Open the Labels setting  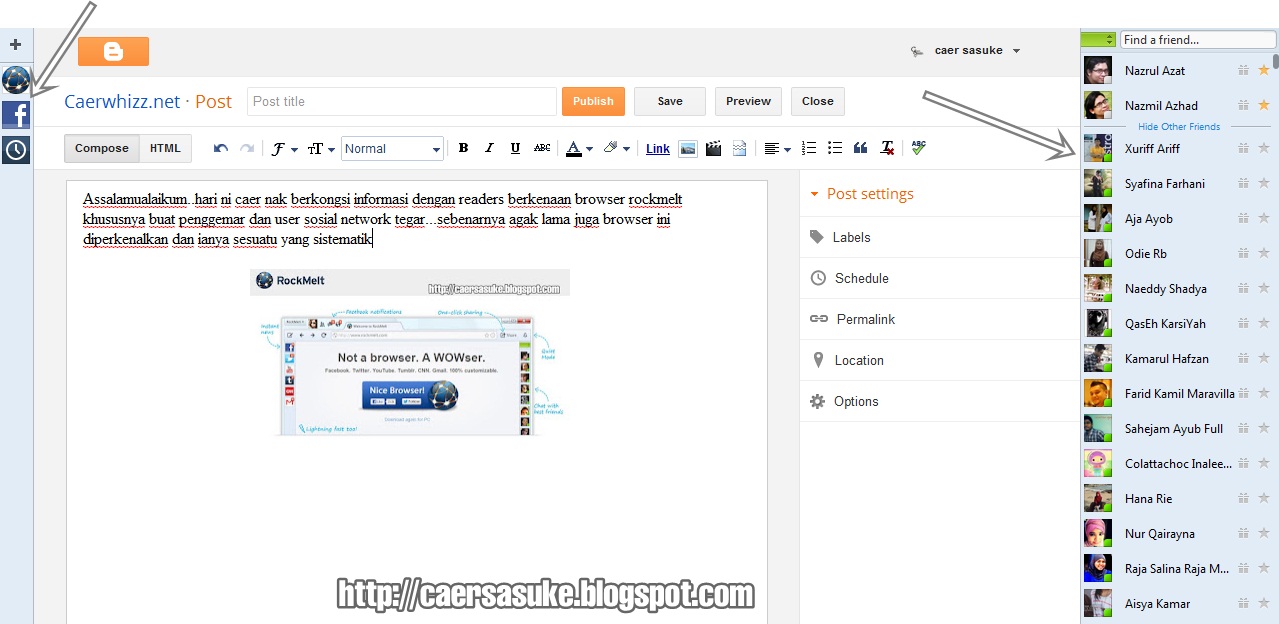click(x=939, y=237)
